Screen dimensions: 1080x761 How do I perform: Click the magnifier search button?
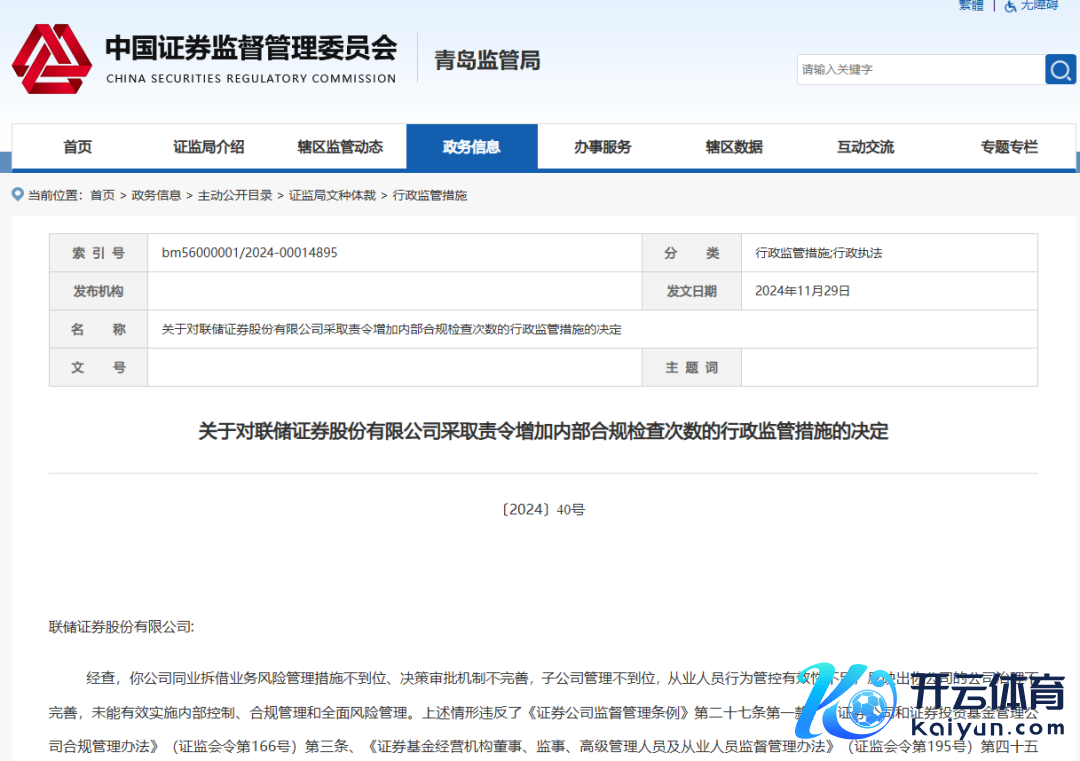click(x=1060, y=69)
